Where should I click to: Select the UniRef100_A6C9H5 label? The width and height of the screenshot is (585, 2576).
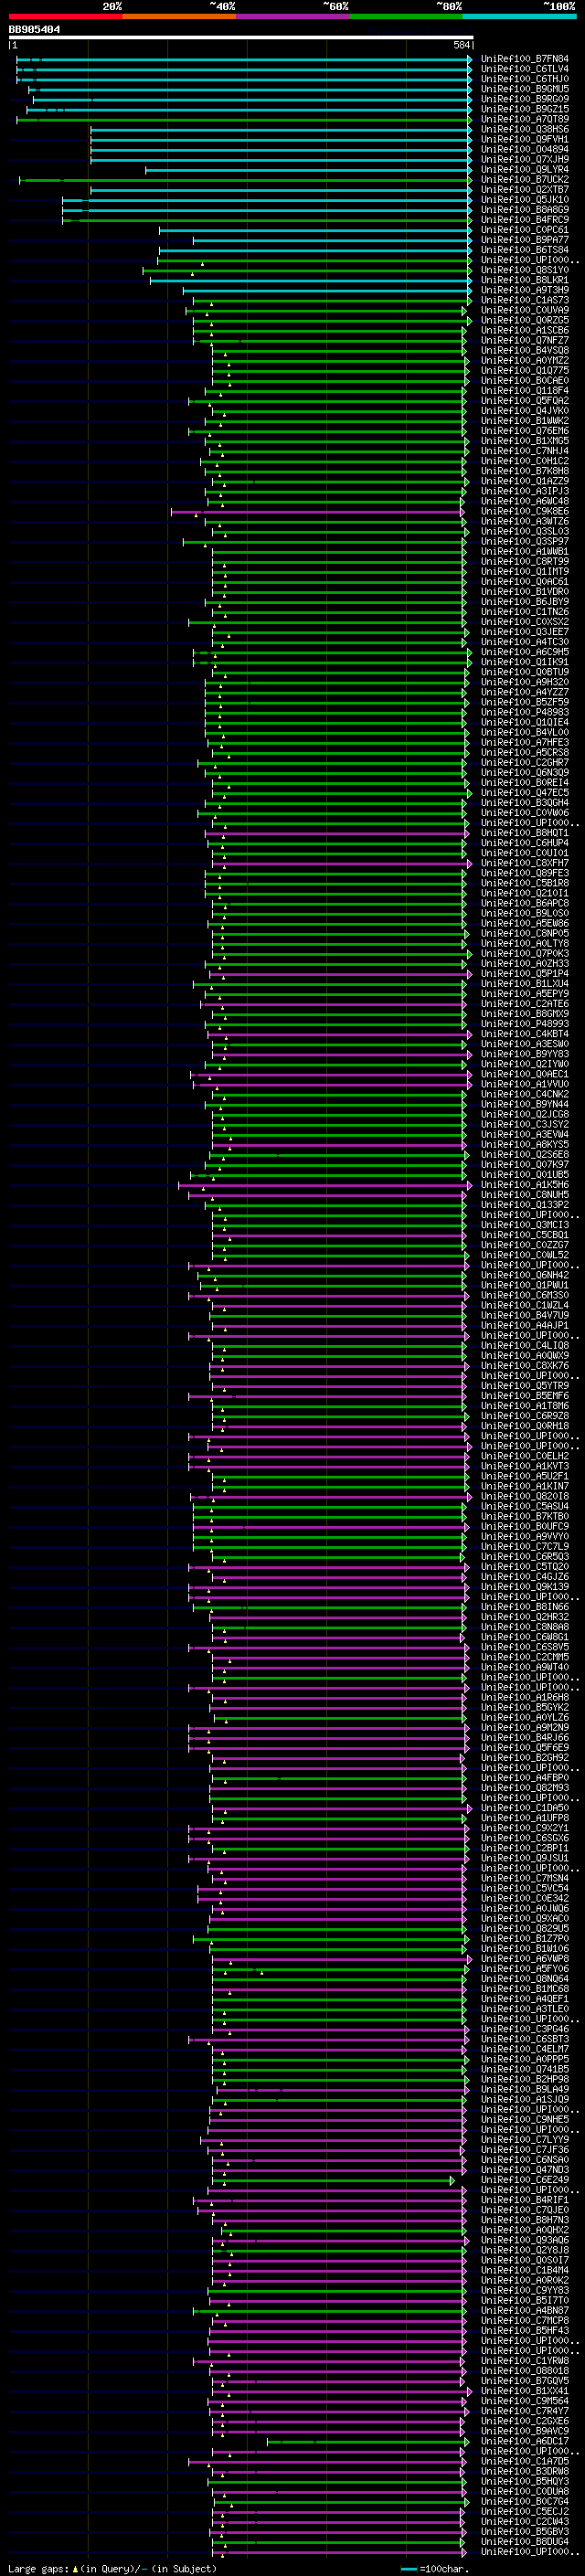coord(525,652)
